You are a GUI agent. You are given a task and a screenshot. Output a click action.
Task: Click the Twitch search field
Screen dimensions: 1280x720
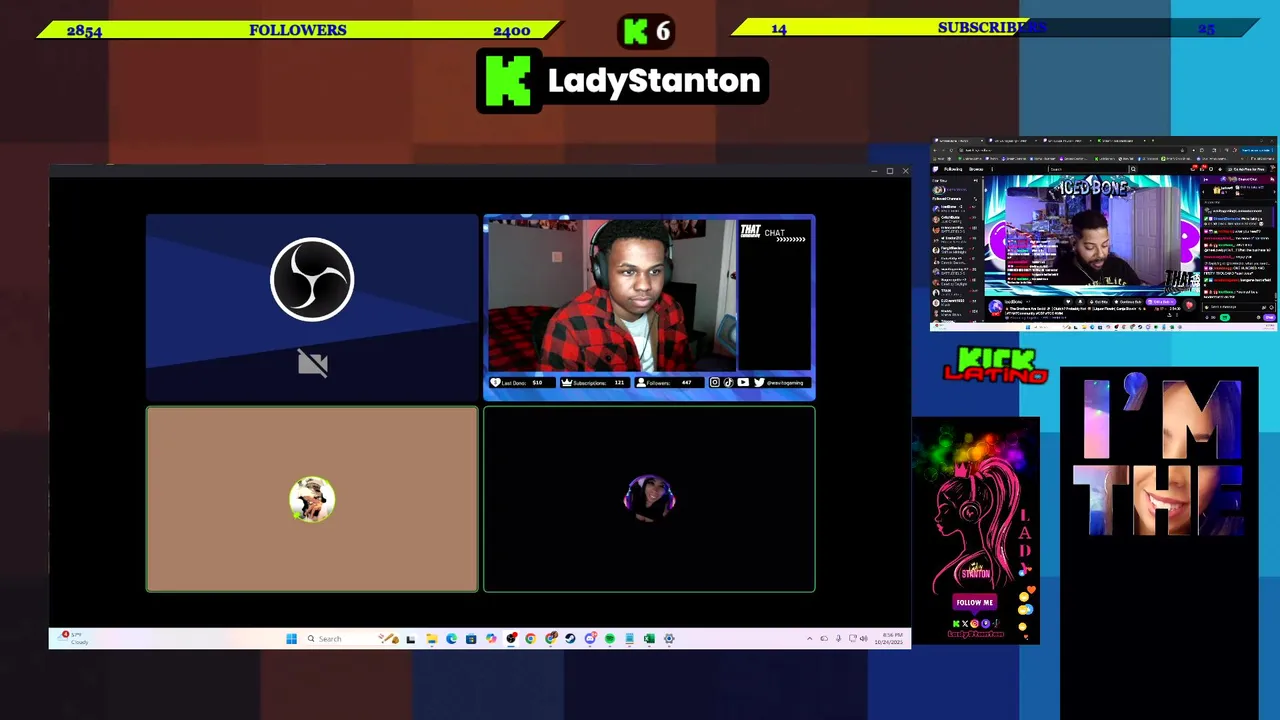1089,169
